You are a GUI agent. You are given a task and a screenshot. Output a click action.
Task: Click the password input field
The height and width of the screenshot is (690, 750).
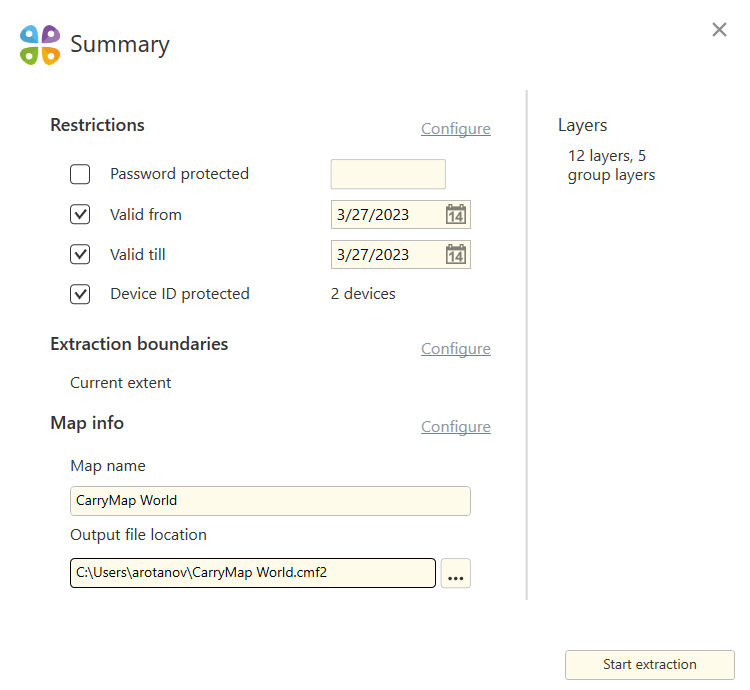[x=388, y=174]
